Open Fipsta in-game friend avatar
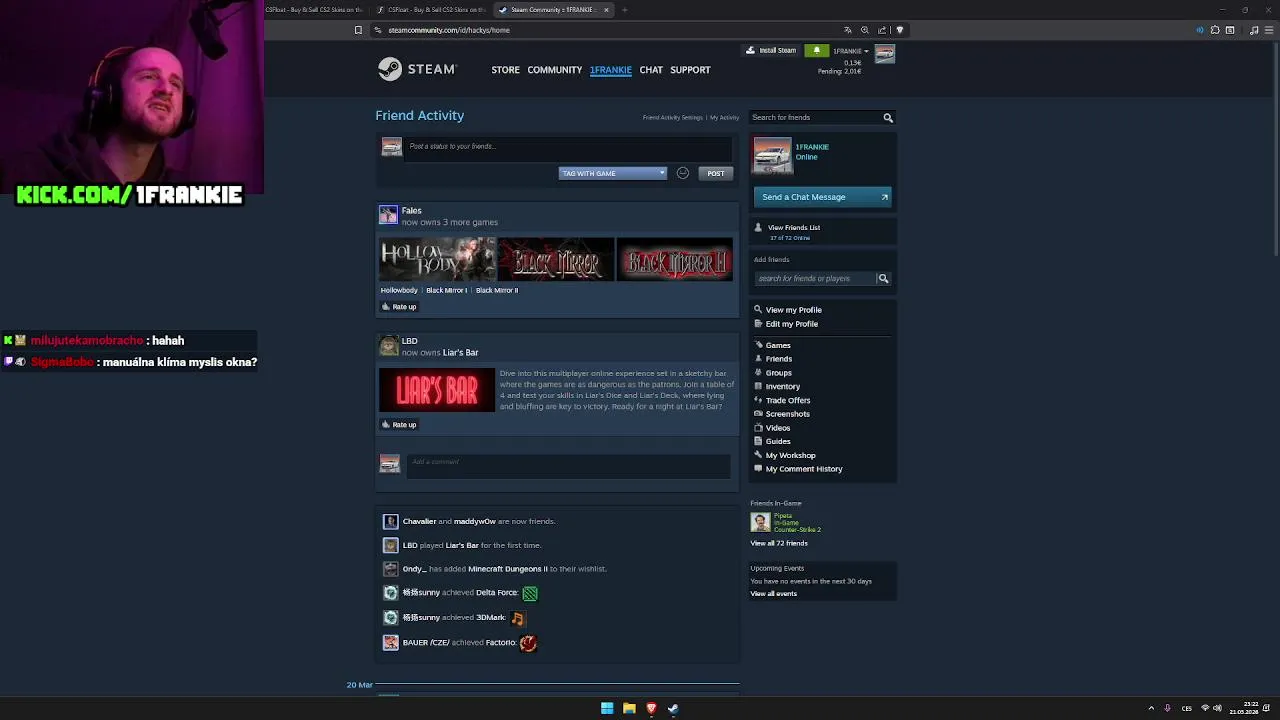The height and width of the screenshot is (720, 1280). click(x=760, y=522)
